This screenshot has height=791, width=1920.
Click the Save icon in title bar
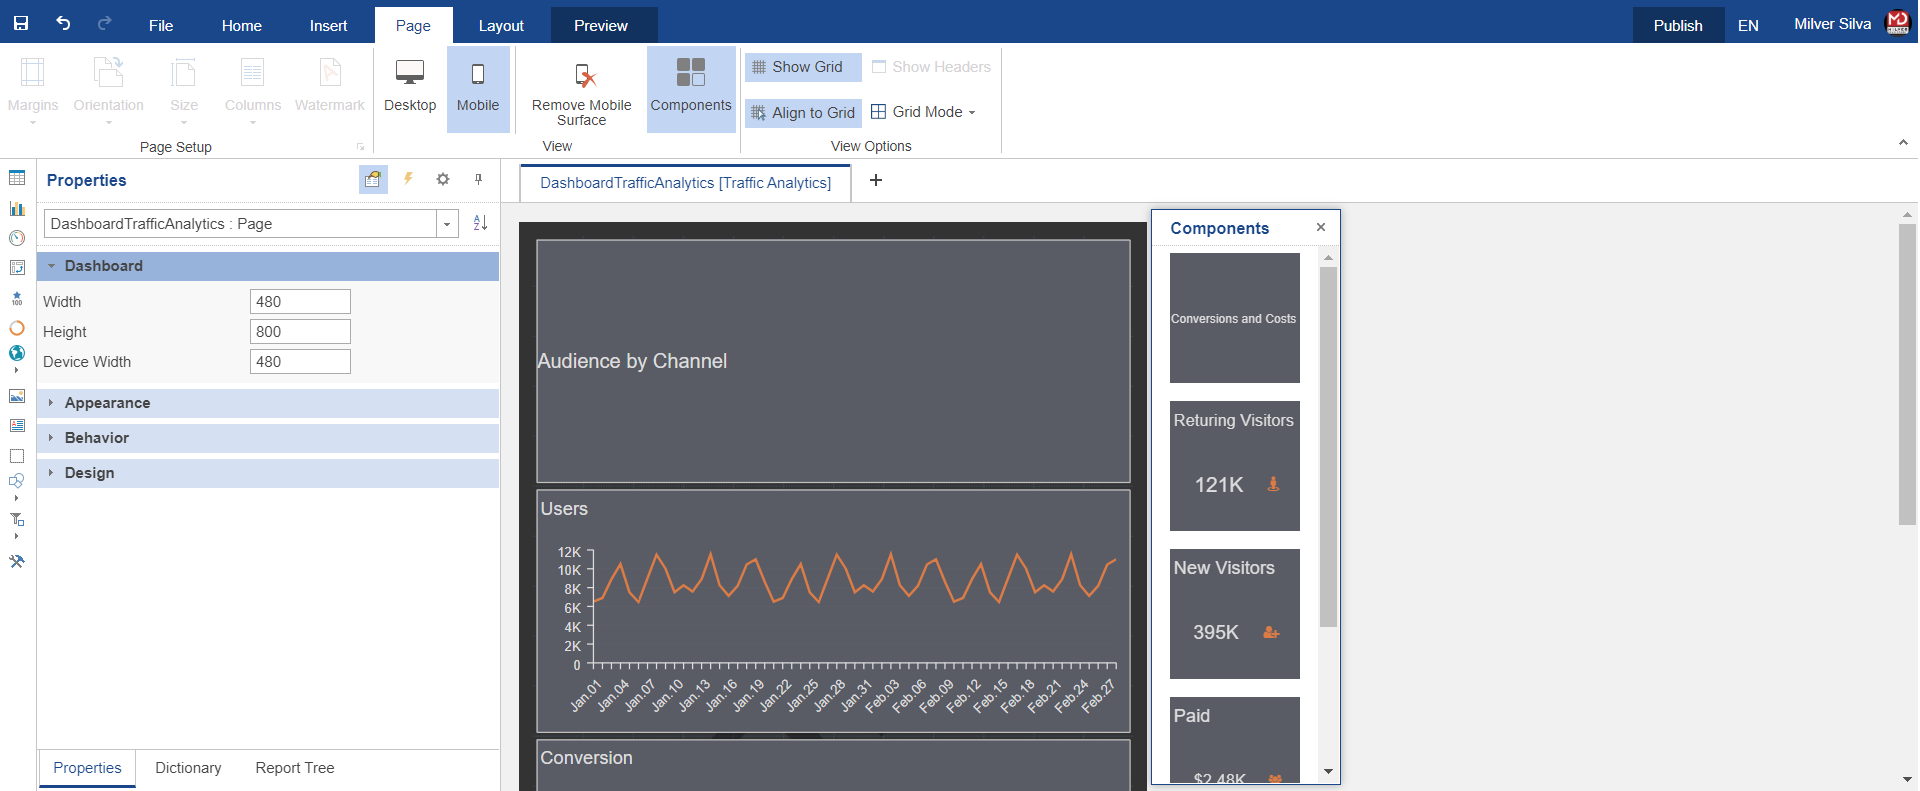[20, 23]
